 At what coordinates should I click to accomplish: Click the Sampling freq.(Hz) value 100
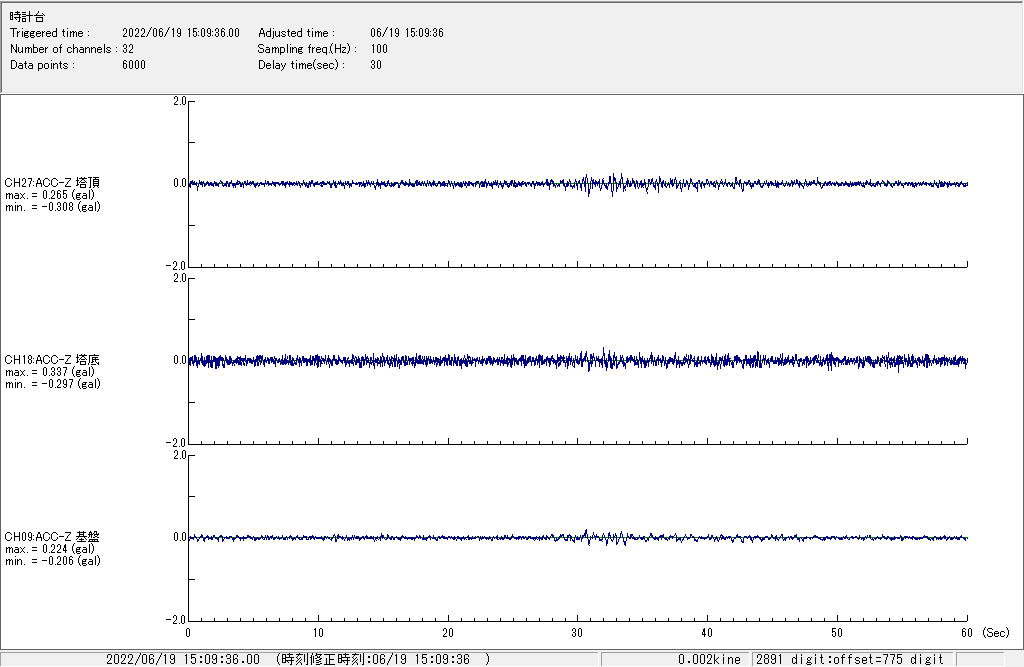(x=379, y=49)
